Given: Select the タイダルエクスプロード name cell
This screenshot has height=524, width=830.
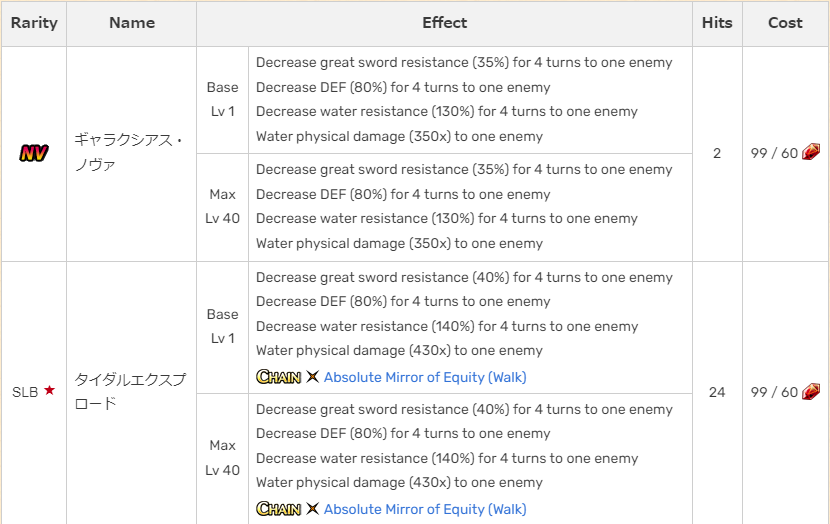Looking at the screenshot, I should (130, 391).
